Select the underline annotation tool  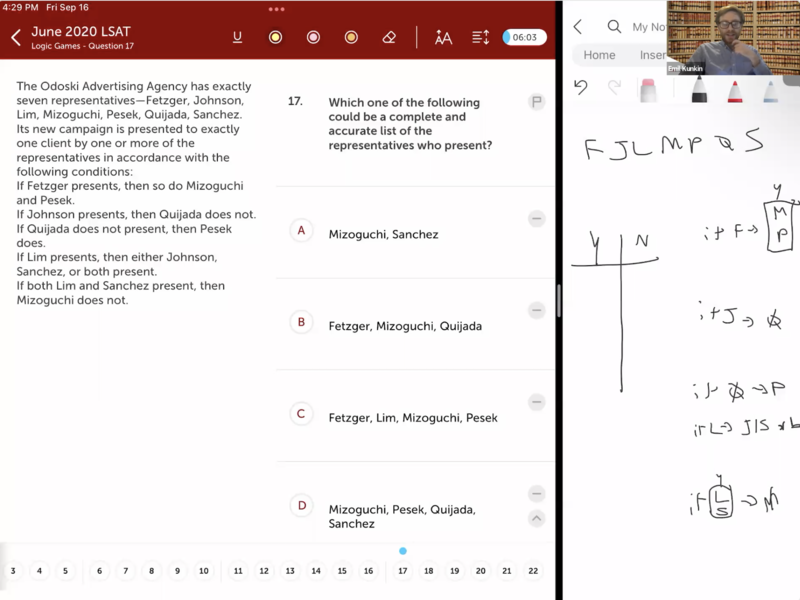[x=237, y=37]
